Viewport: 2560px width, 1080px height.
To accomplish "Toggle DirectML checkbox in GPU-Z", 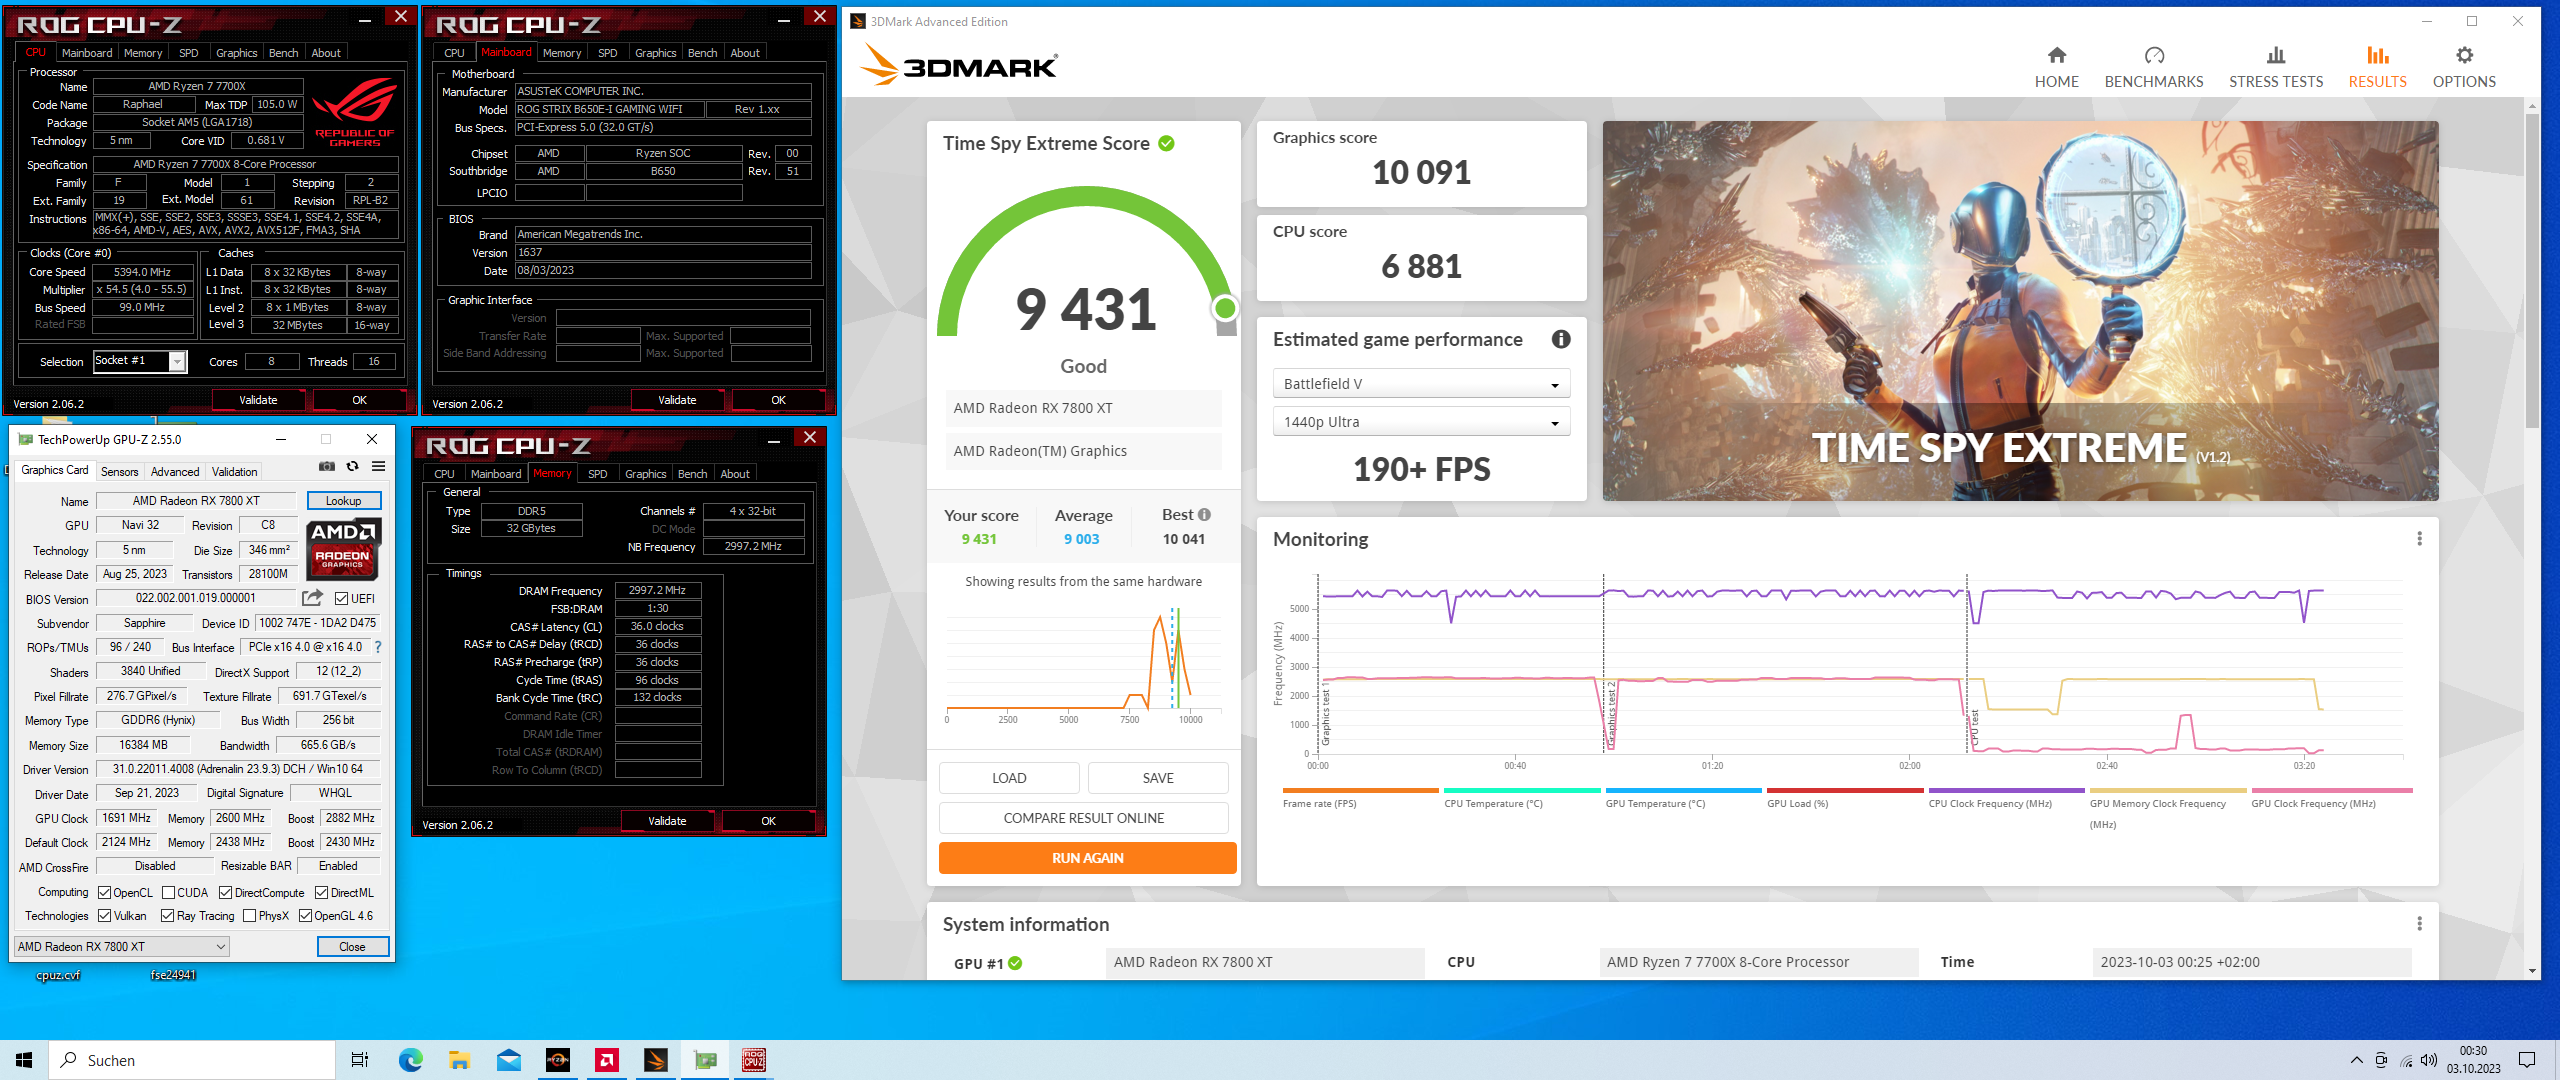I will coord(321,893).
